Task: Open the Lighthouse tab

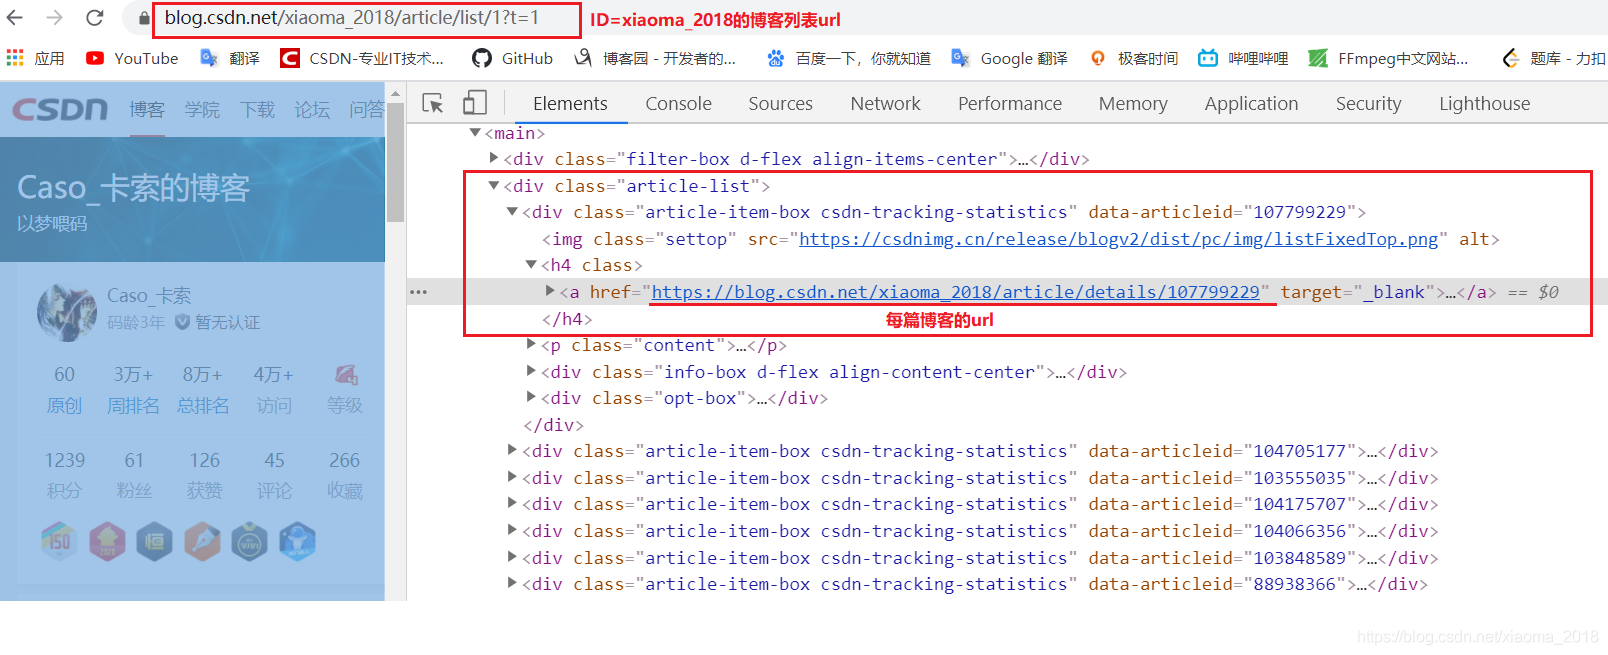Action: 1484,103
